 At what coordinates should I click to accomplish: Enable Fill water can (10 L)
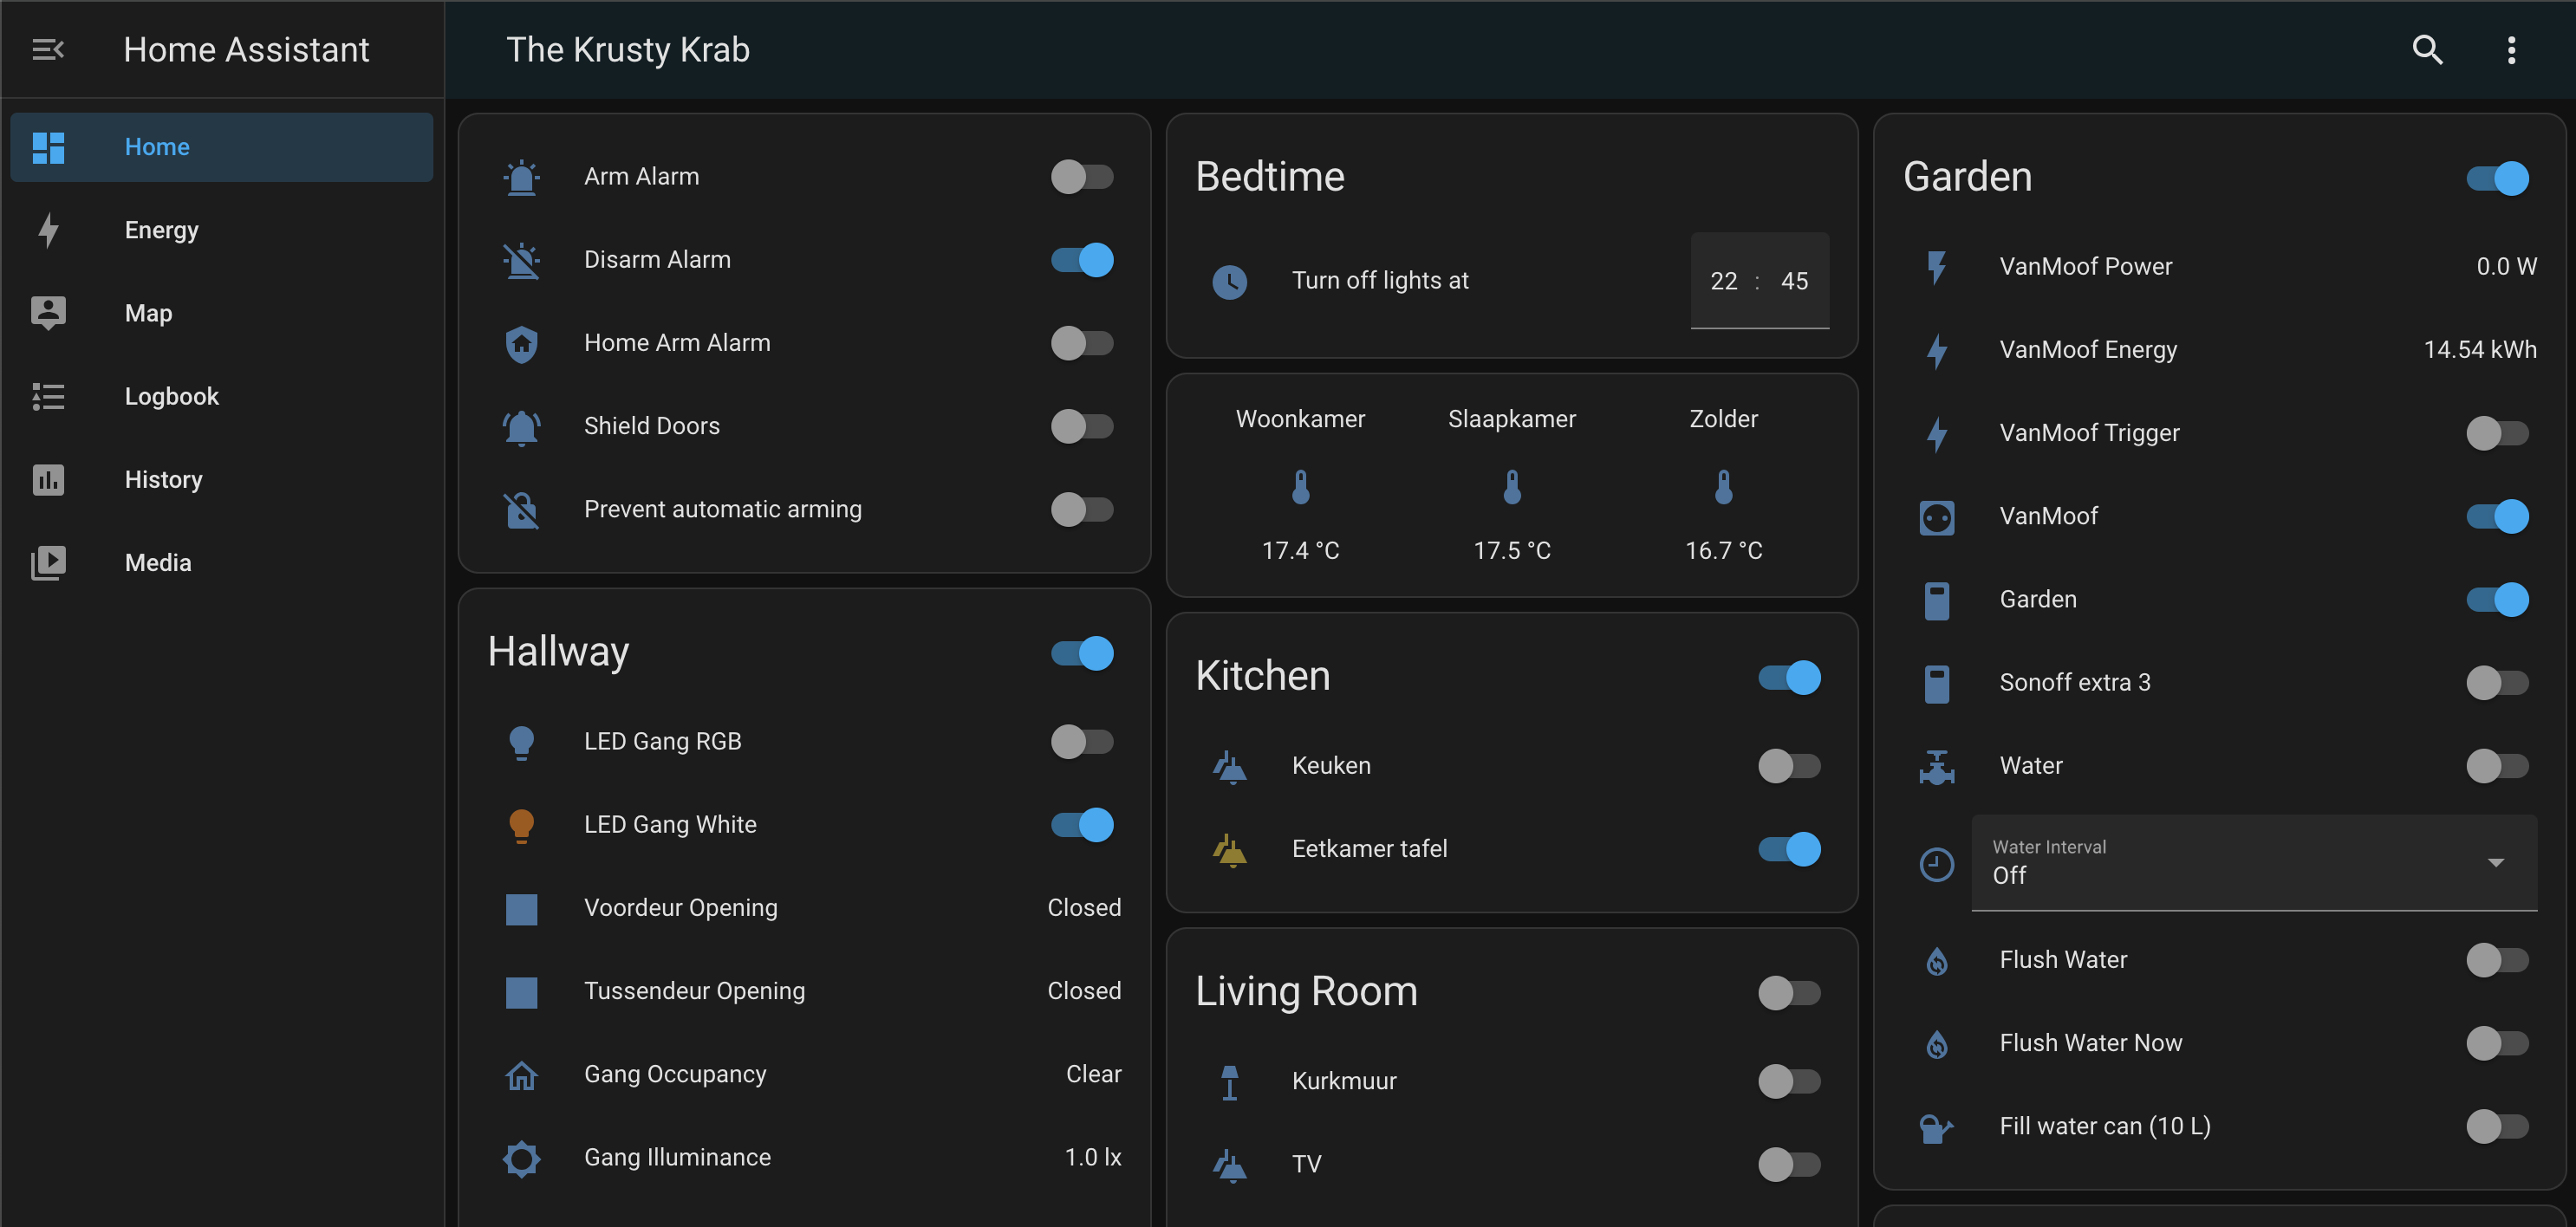[2497, 1127]
